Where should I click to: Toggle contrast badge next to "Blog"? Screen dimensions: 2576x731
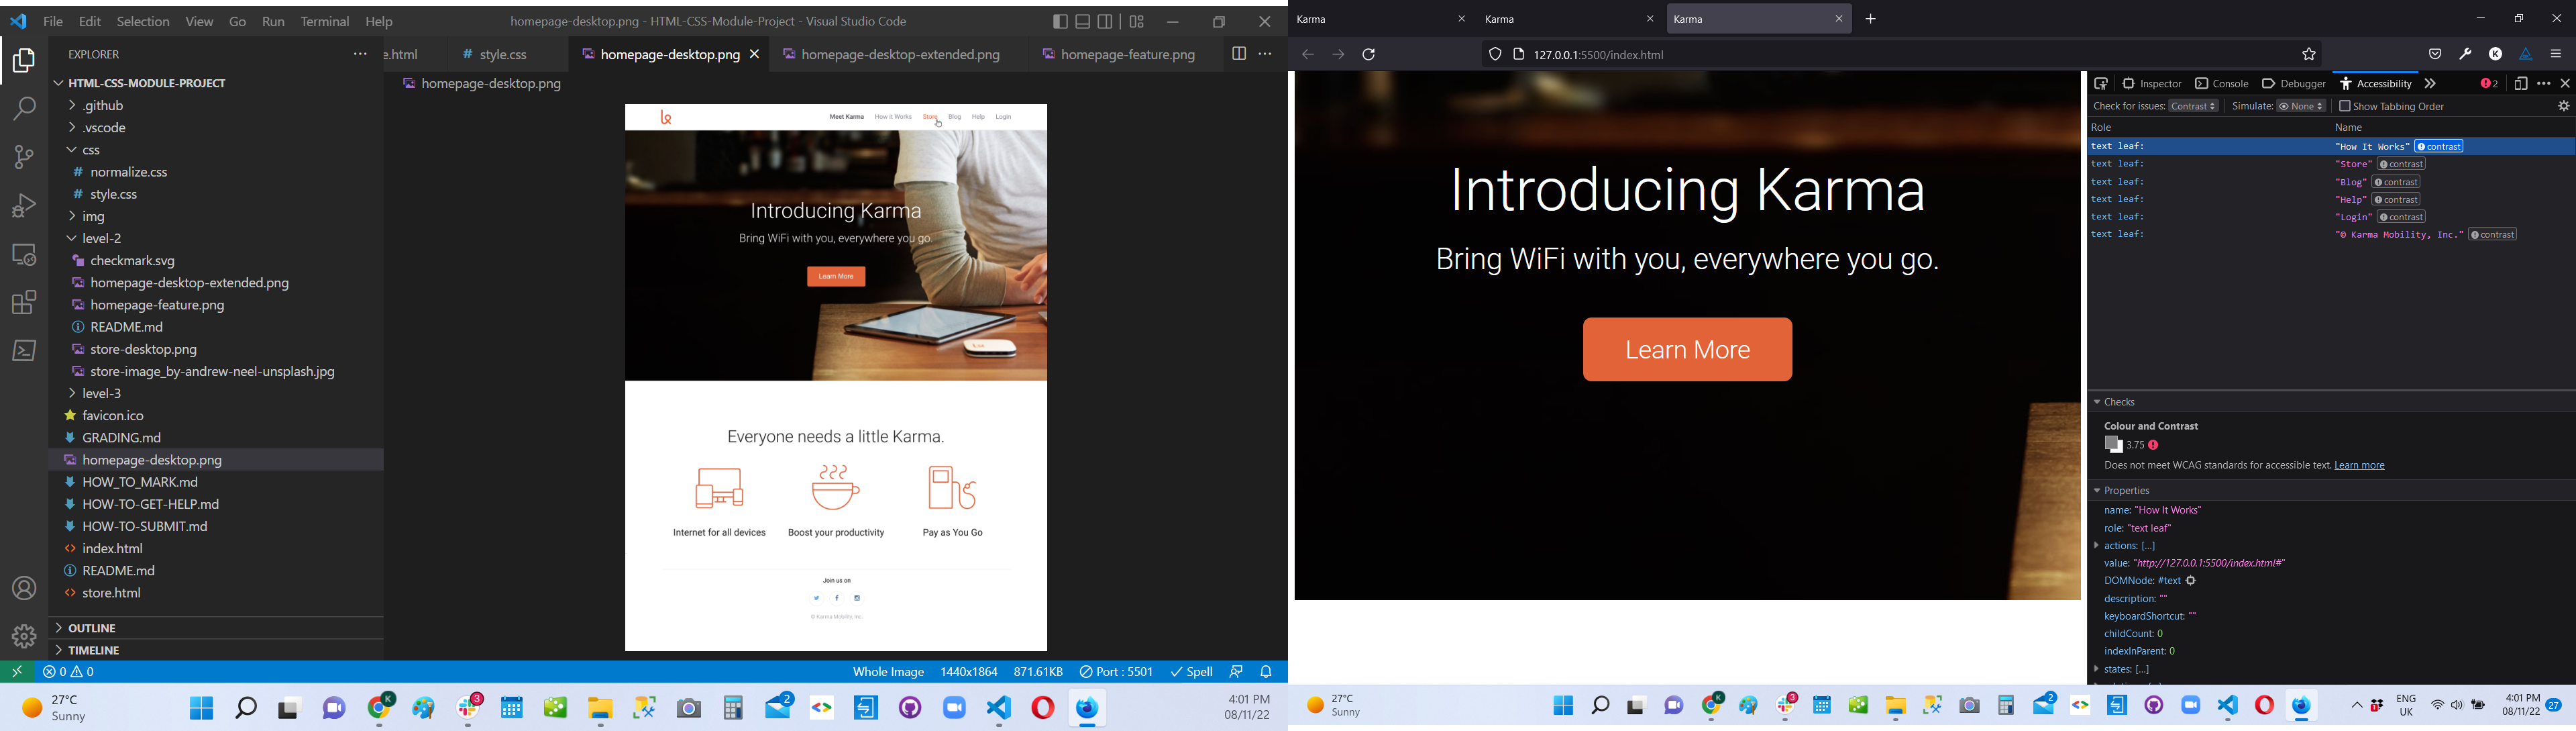pyautogui.click(x=2397, y=182)
